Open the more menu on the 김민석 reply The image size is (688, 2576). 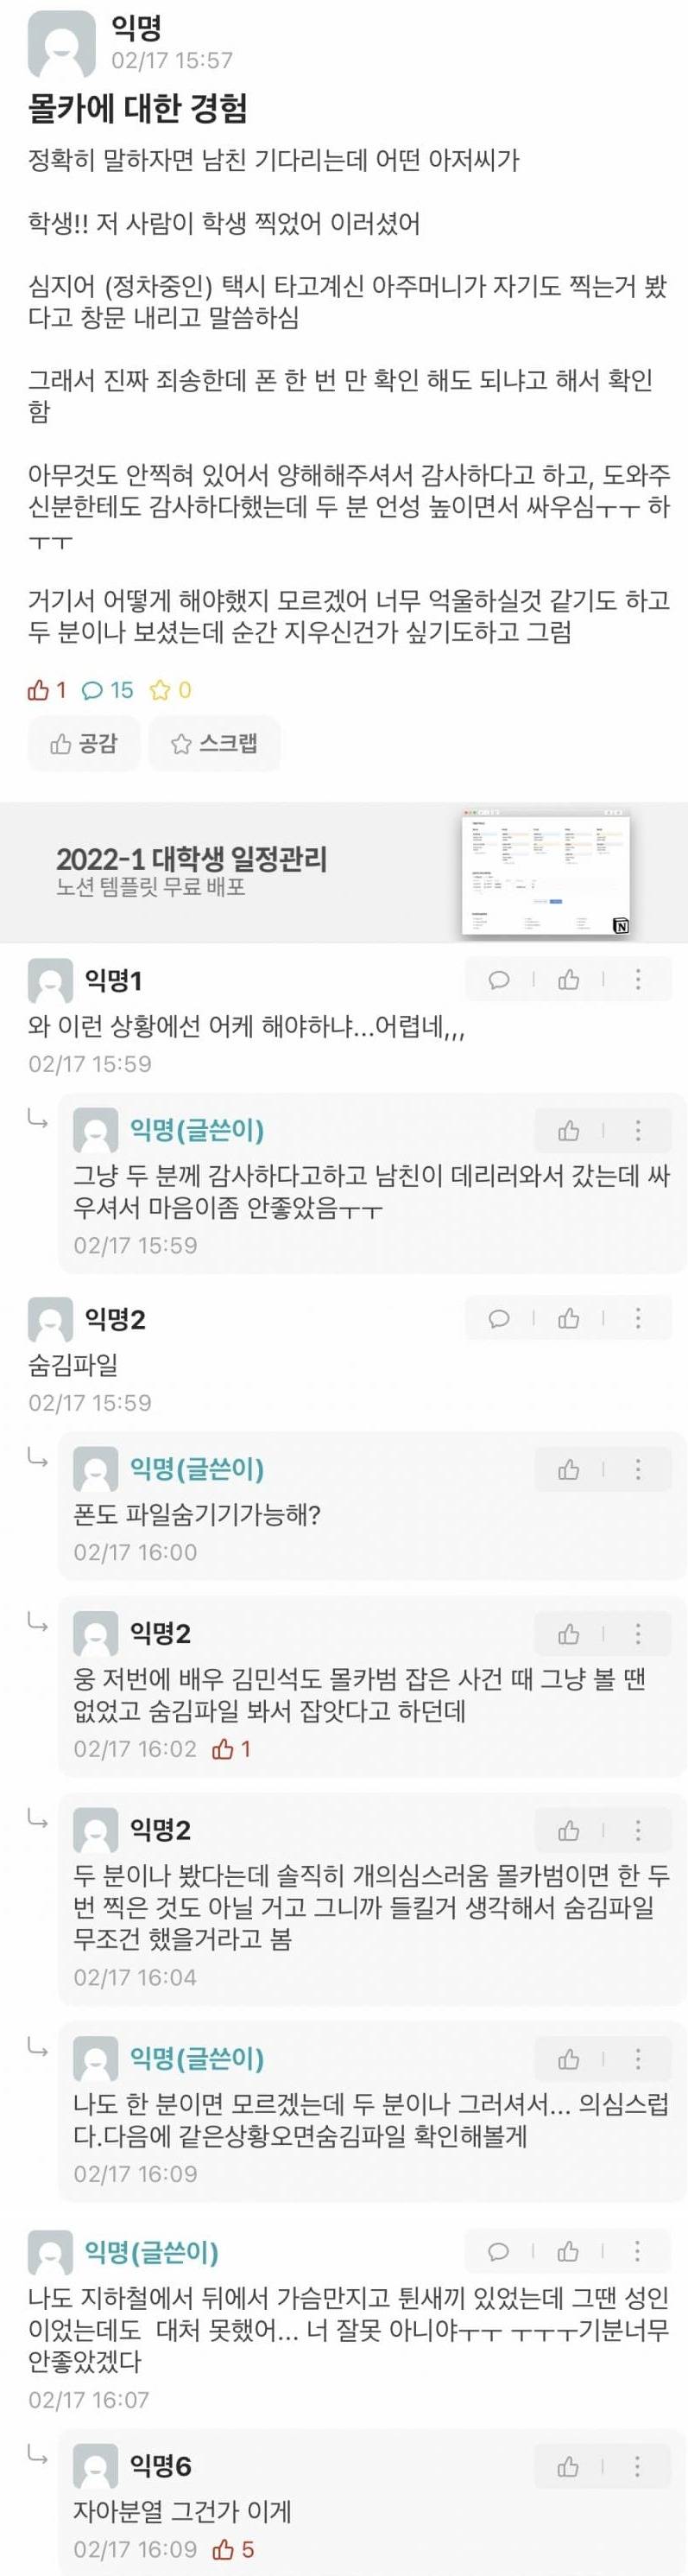pos(638,1635)
